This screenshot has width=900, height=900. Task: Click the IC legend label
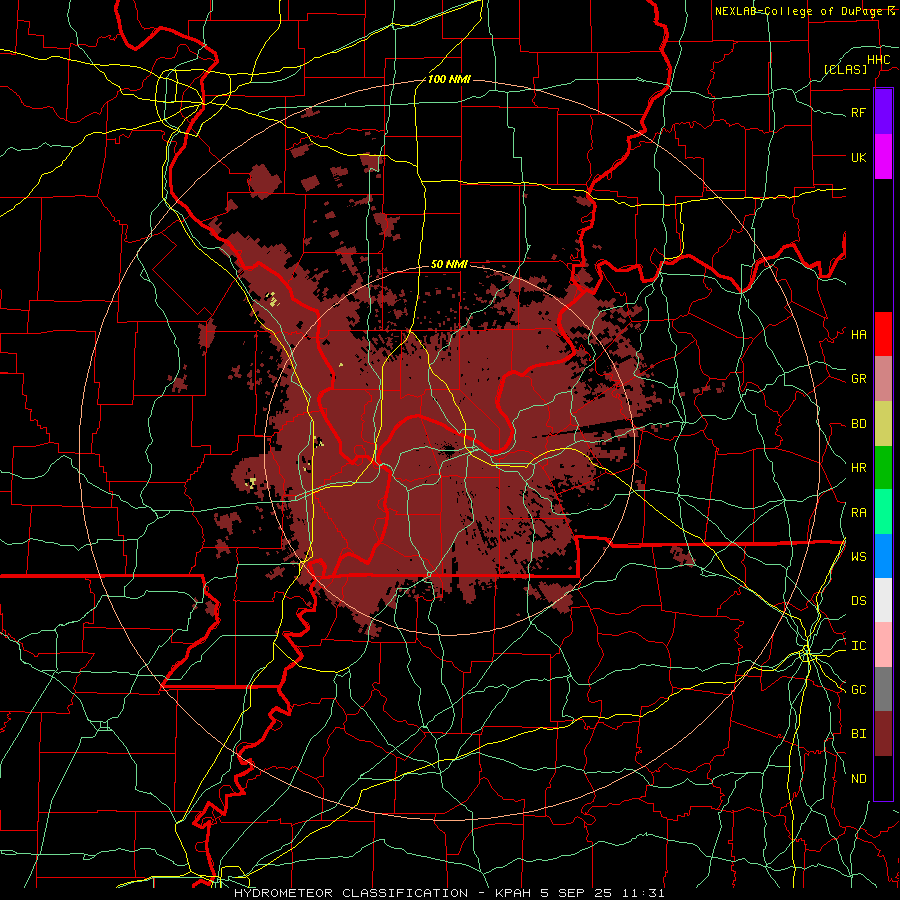click(859, 646)
